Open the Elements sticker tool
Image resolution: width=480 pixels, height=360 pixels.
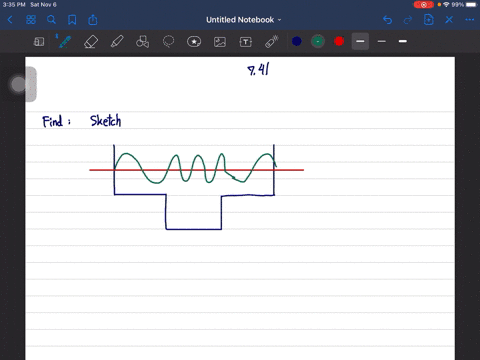pyautogui.click(x=194, y=42)
